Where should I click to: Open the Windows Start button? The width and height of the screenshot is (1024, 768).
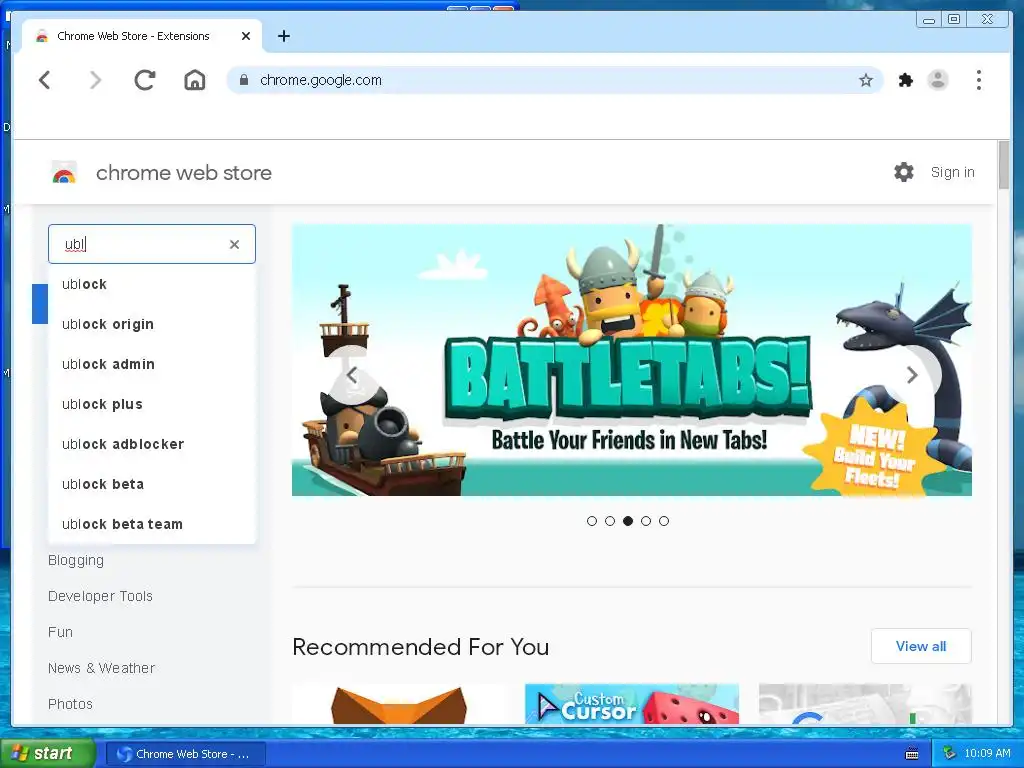click(x=47, y=753)
